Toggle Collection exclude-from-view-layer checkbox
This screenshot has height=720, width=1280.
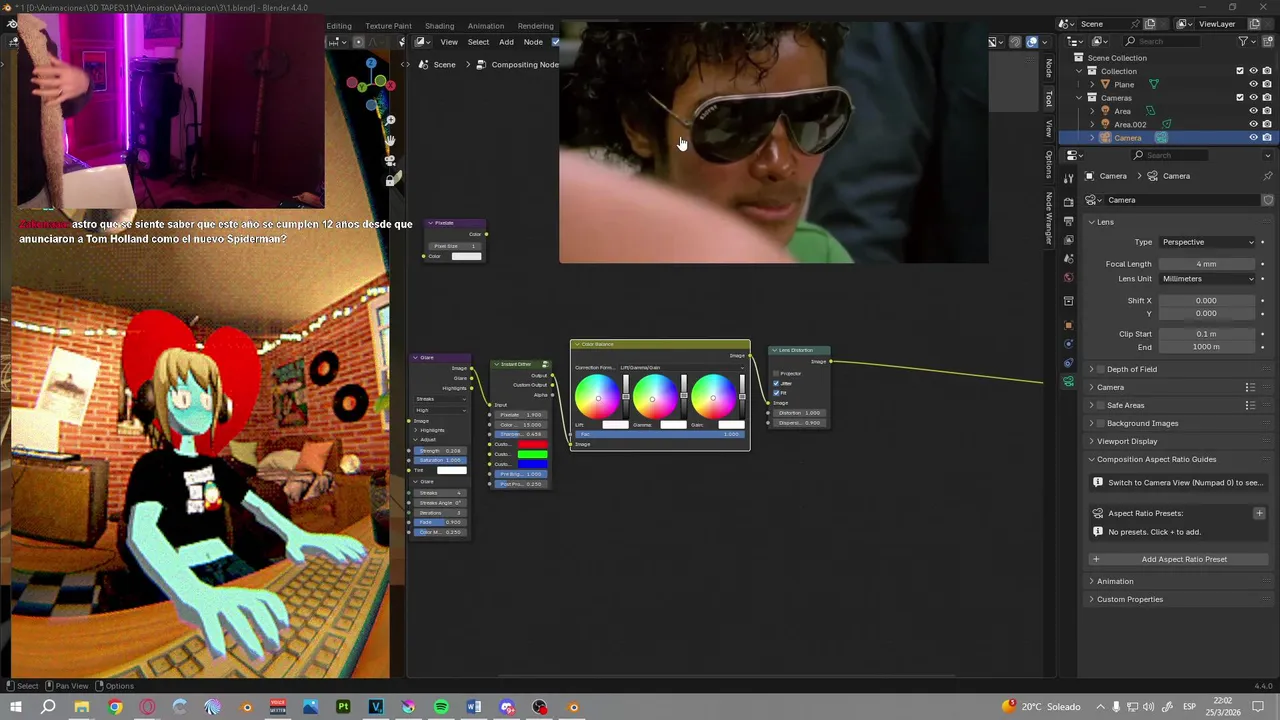click(x=1240, y=71)
